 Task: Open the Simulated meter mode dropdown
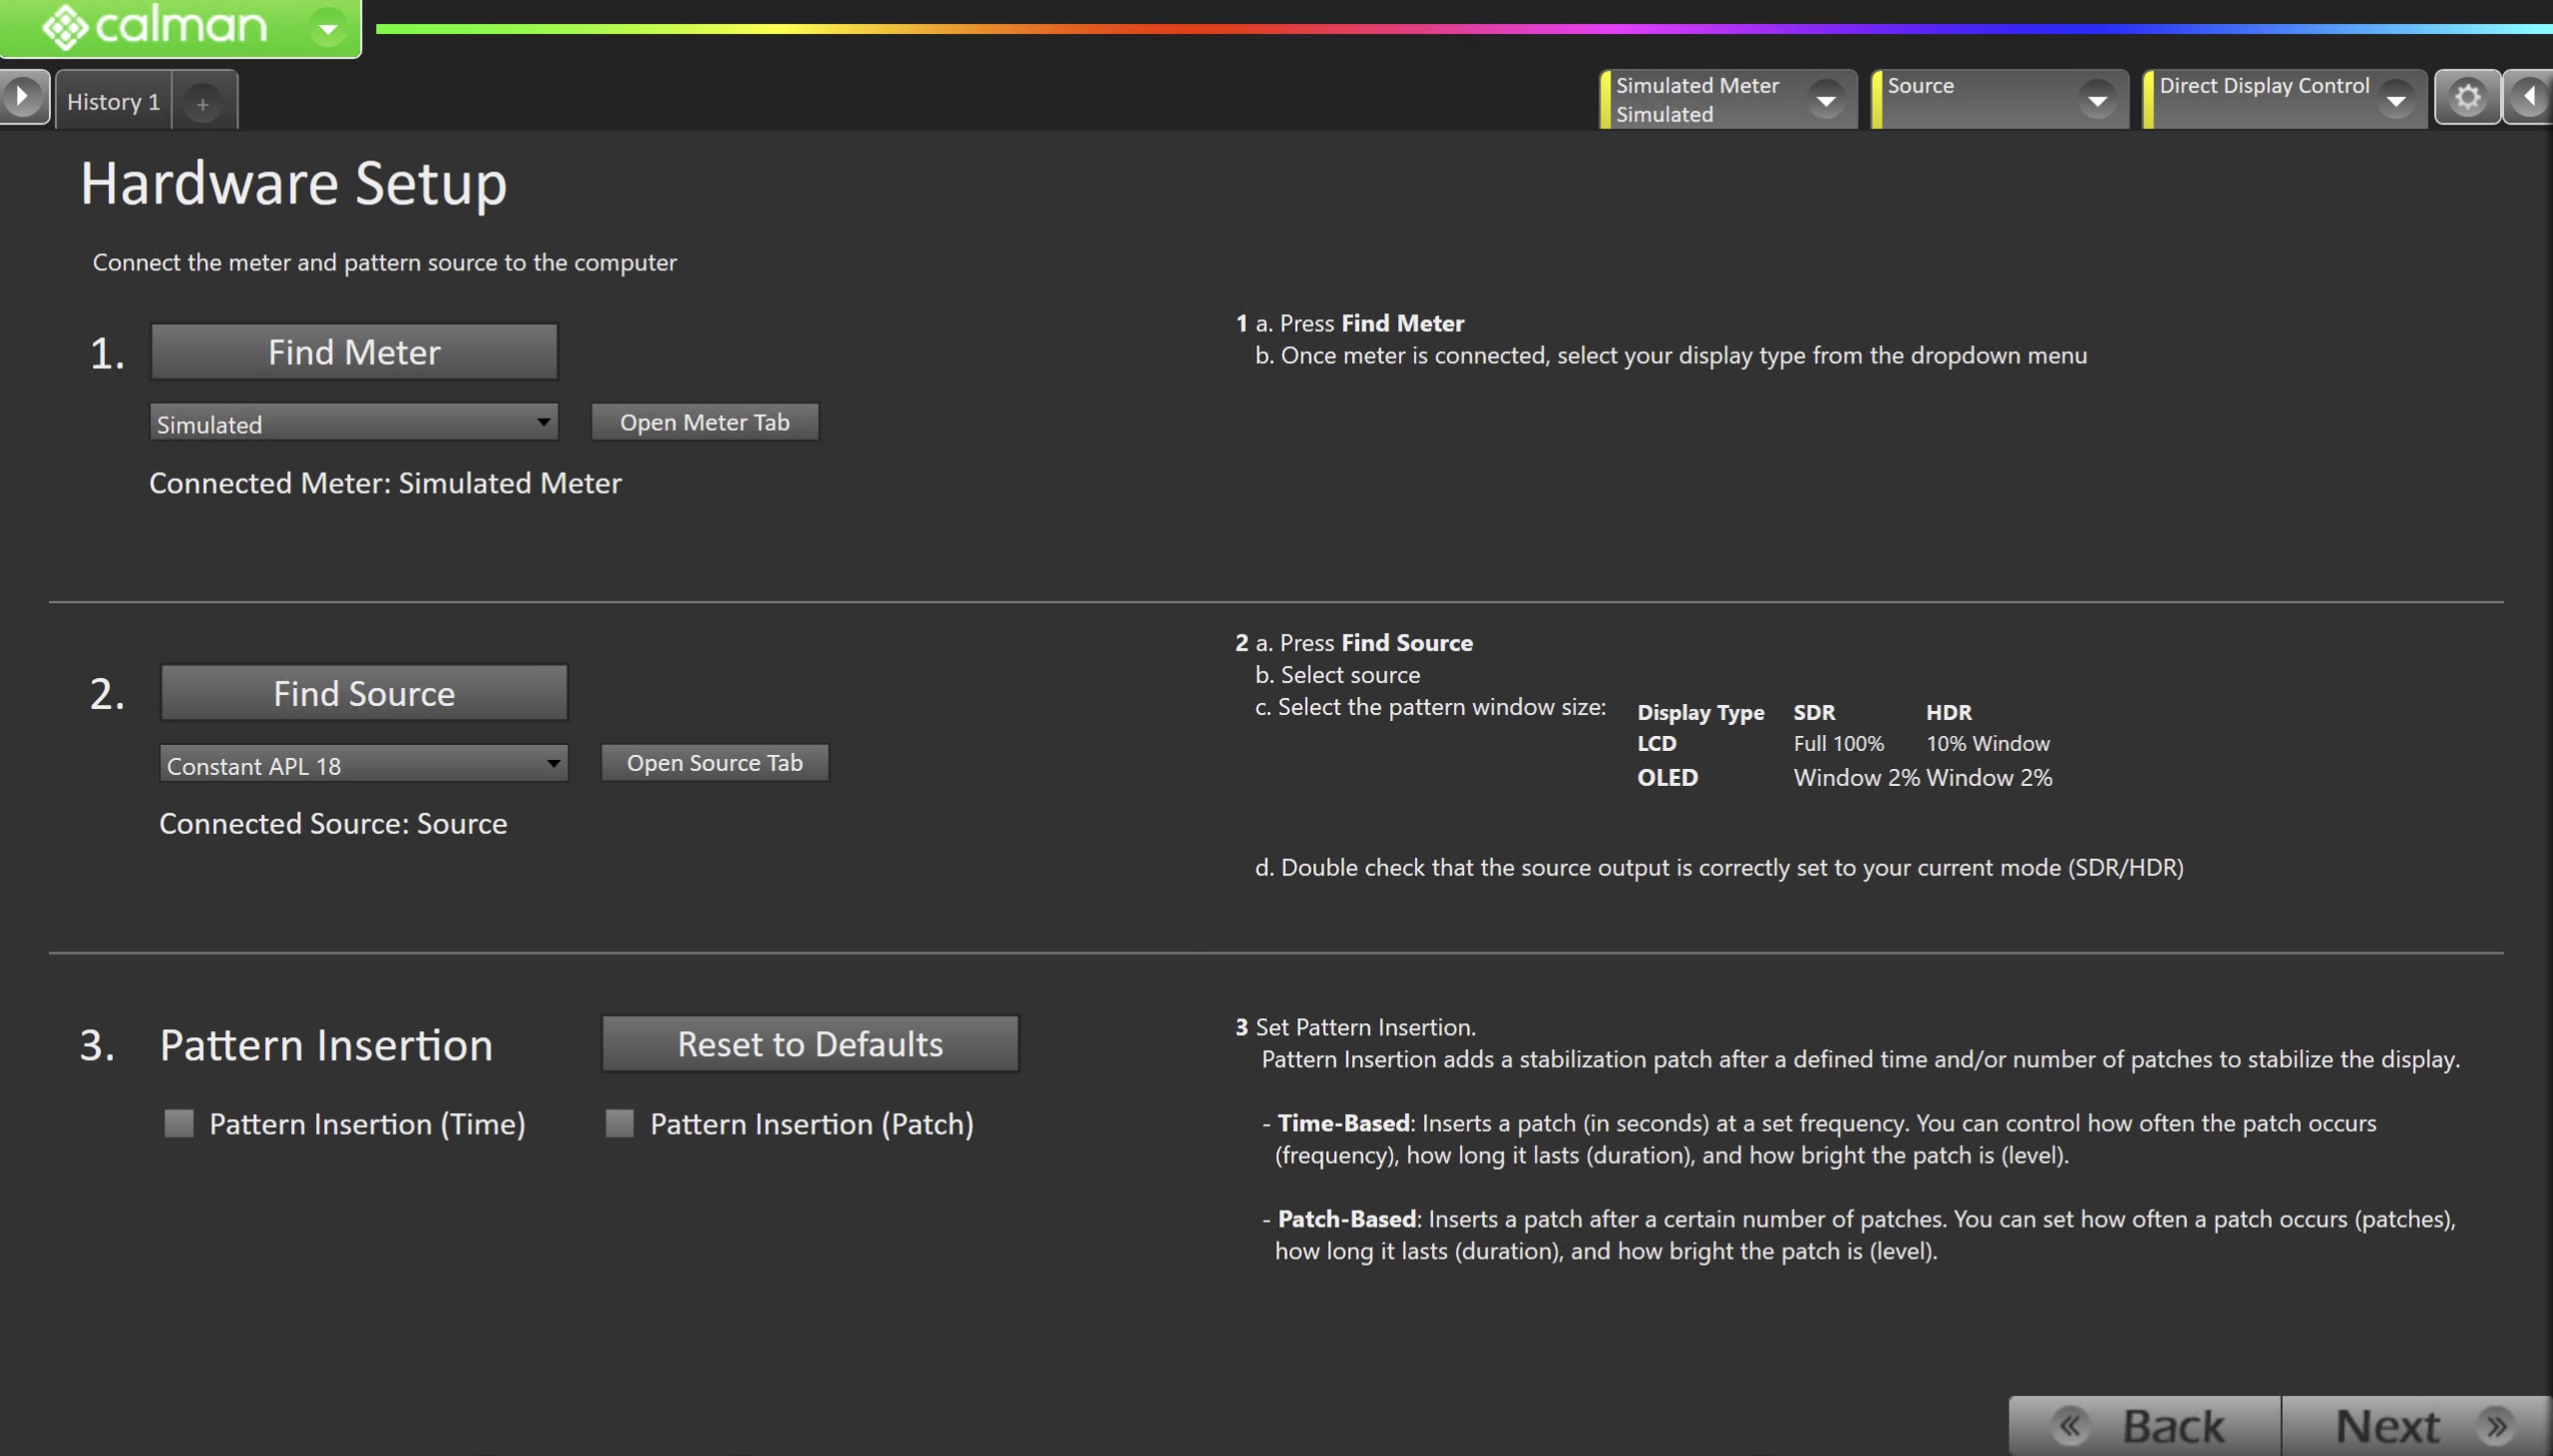click(354, 423)
